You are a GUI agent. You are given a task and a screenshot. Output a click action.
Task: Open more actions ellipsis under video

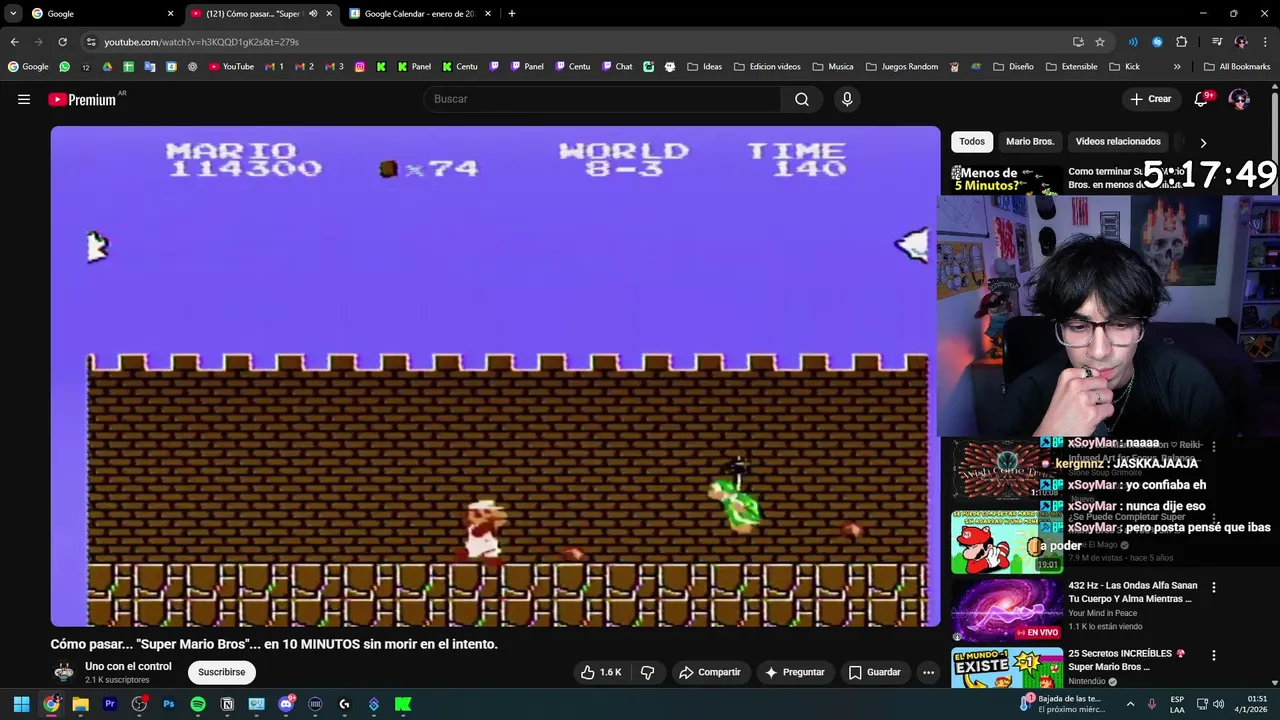click(x=928, y=672)
